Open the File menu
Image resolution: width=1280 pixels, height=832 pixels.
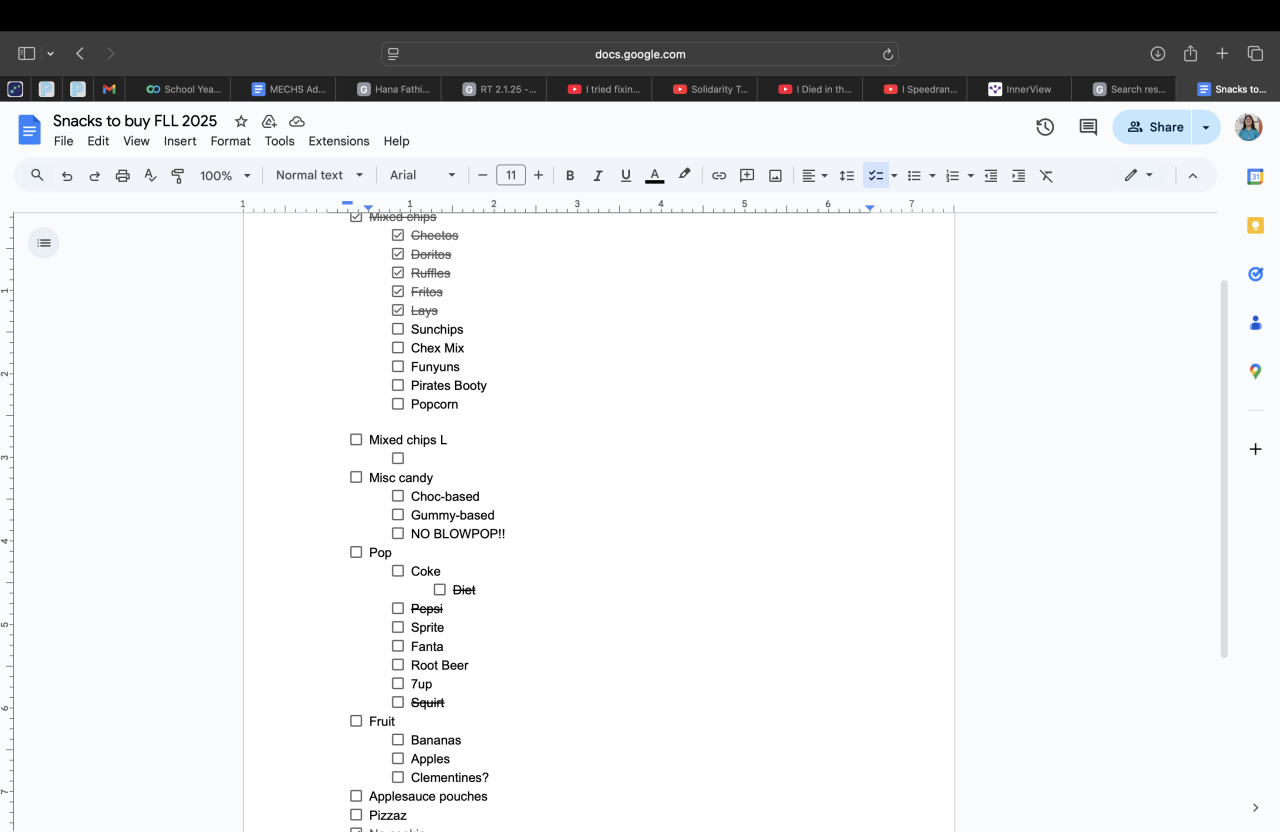[63, 141]
